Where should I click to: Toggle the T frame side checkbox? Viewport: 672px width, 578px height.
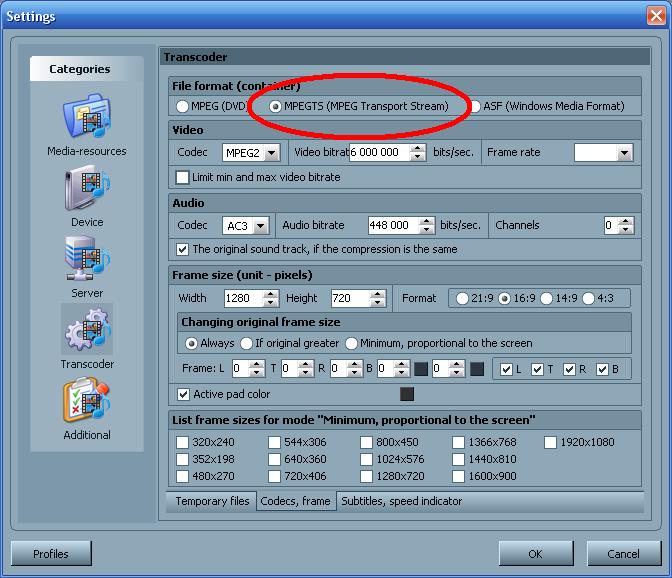tap(537, 369)
